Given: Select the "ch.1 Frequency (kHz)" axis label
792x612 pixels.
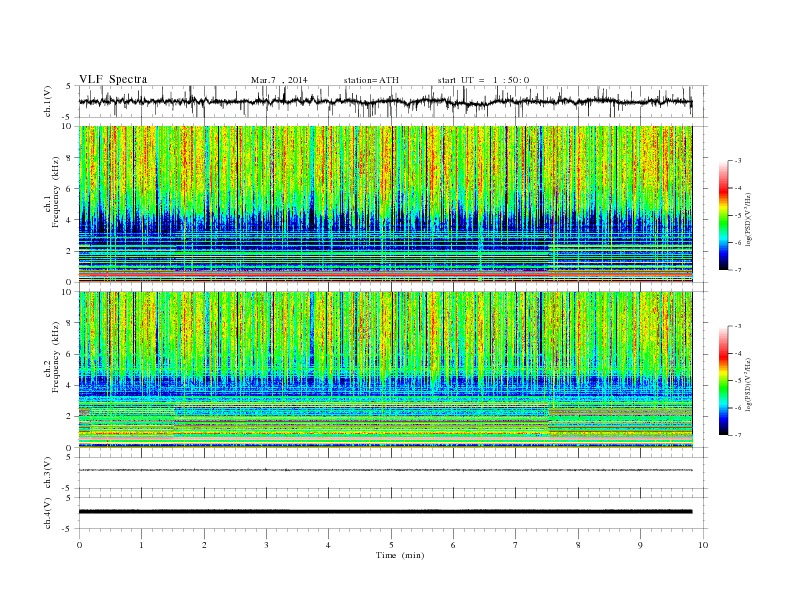Looking at the screenshot, I should click(x=52, y=192).
